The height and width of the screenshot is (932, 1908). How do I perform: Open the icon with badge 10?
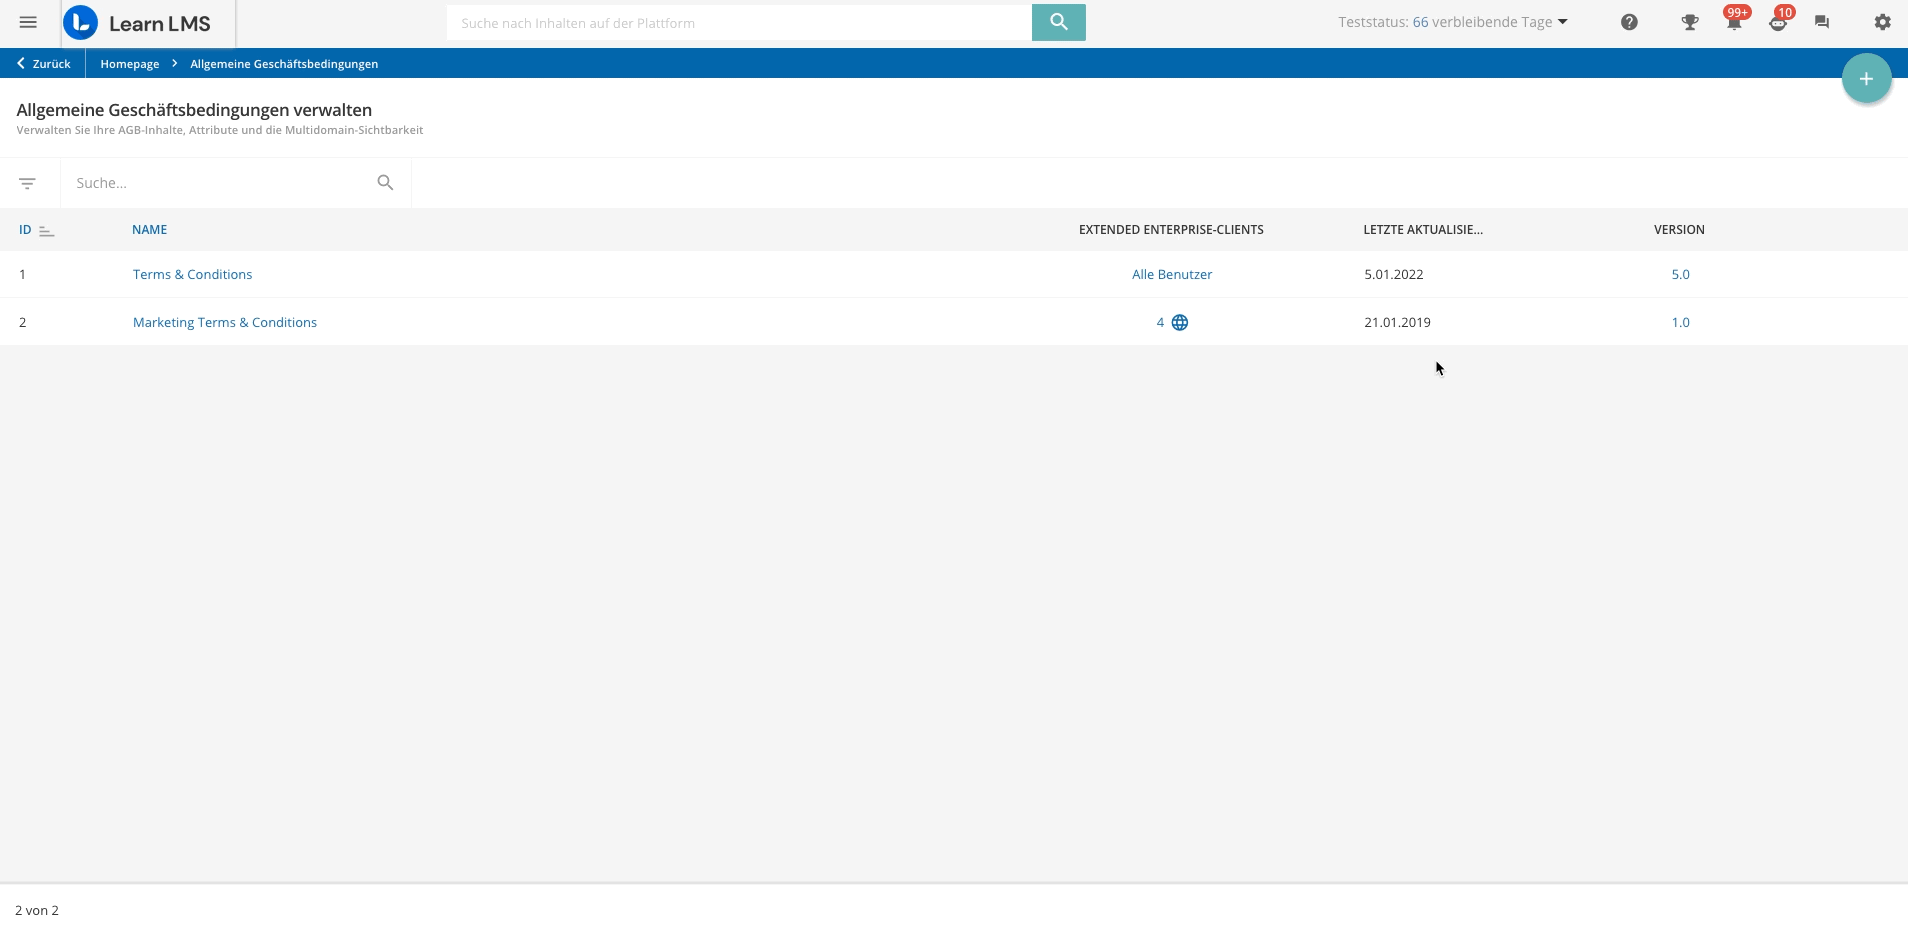click(1778, 21)
